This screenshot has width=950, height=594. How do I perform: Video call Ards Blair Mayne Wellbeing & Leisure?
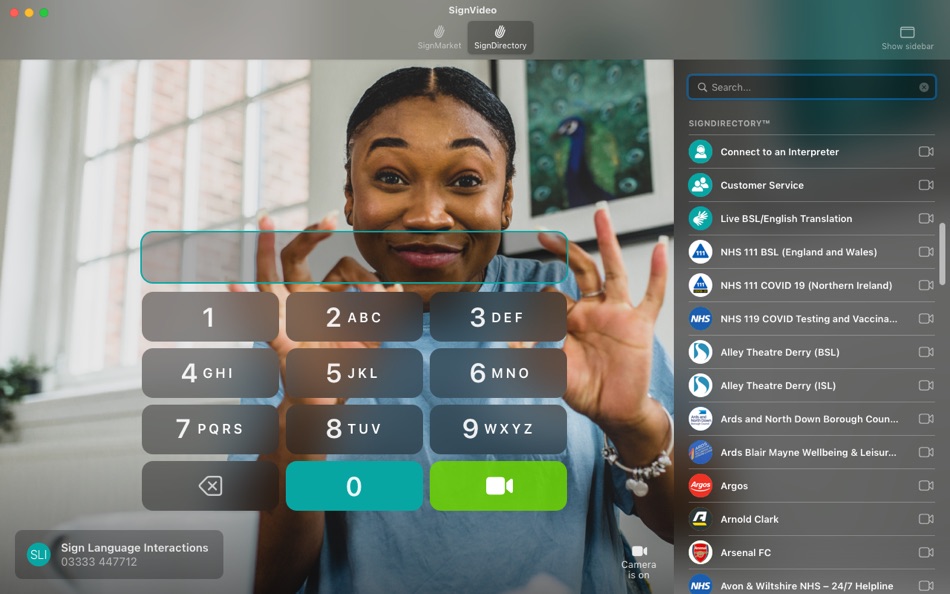[x=925, y=452]
